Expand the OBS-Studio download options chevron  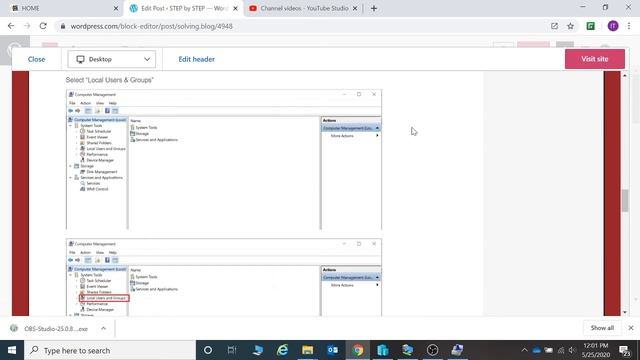pos(103,328)
